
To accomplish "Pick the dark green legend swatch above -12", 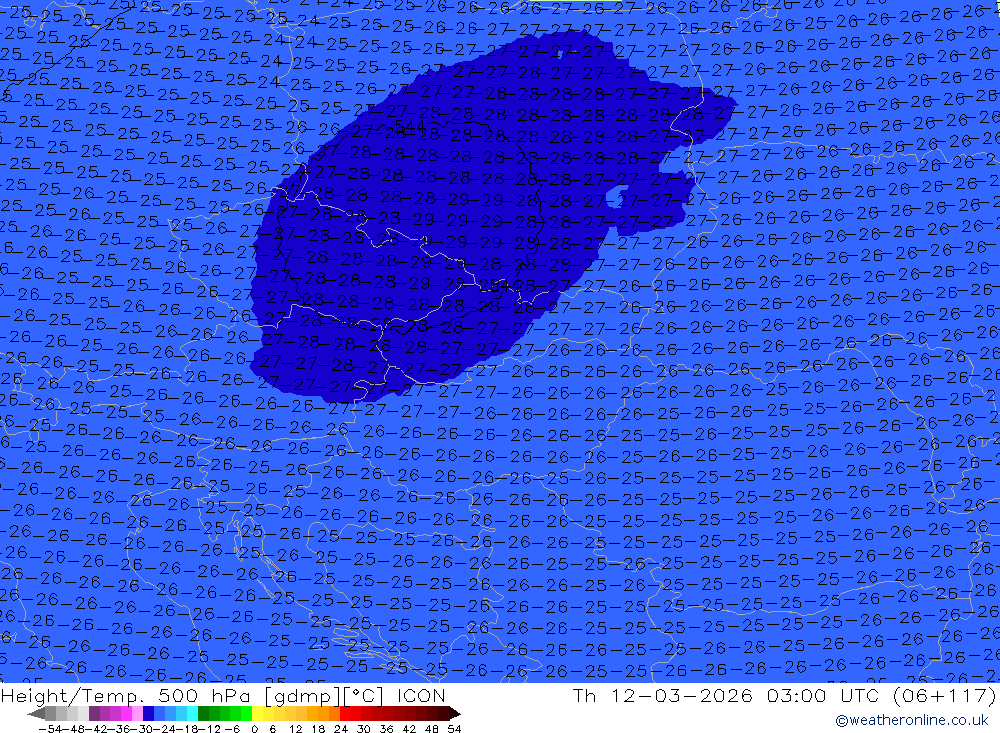I will click(x=203, y=714).
